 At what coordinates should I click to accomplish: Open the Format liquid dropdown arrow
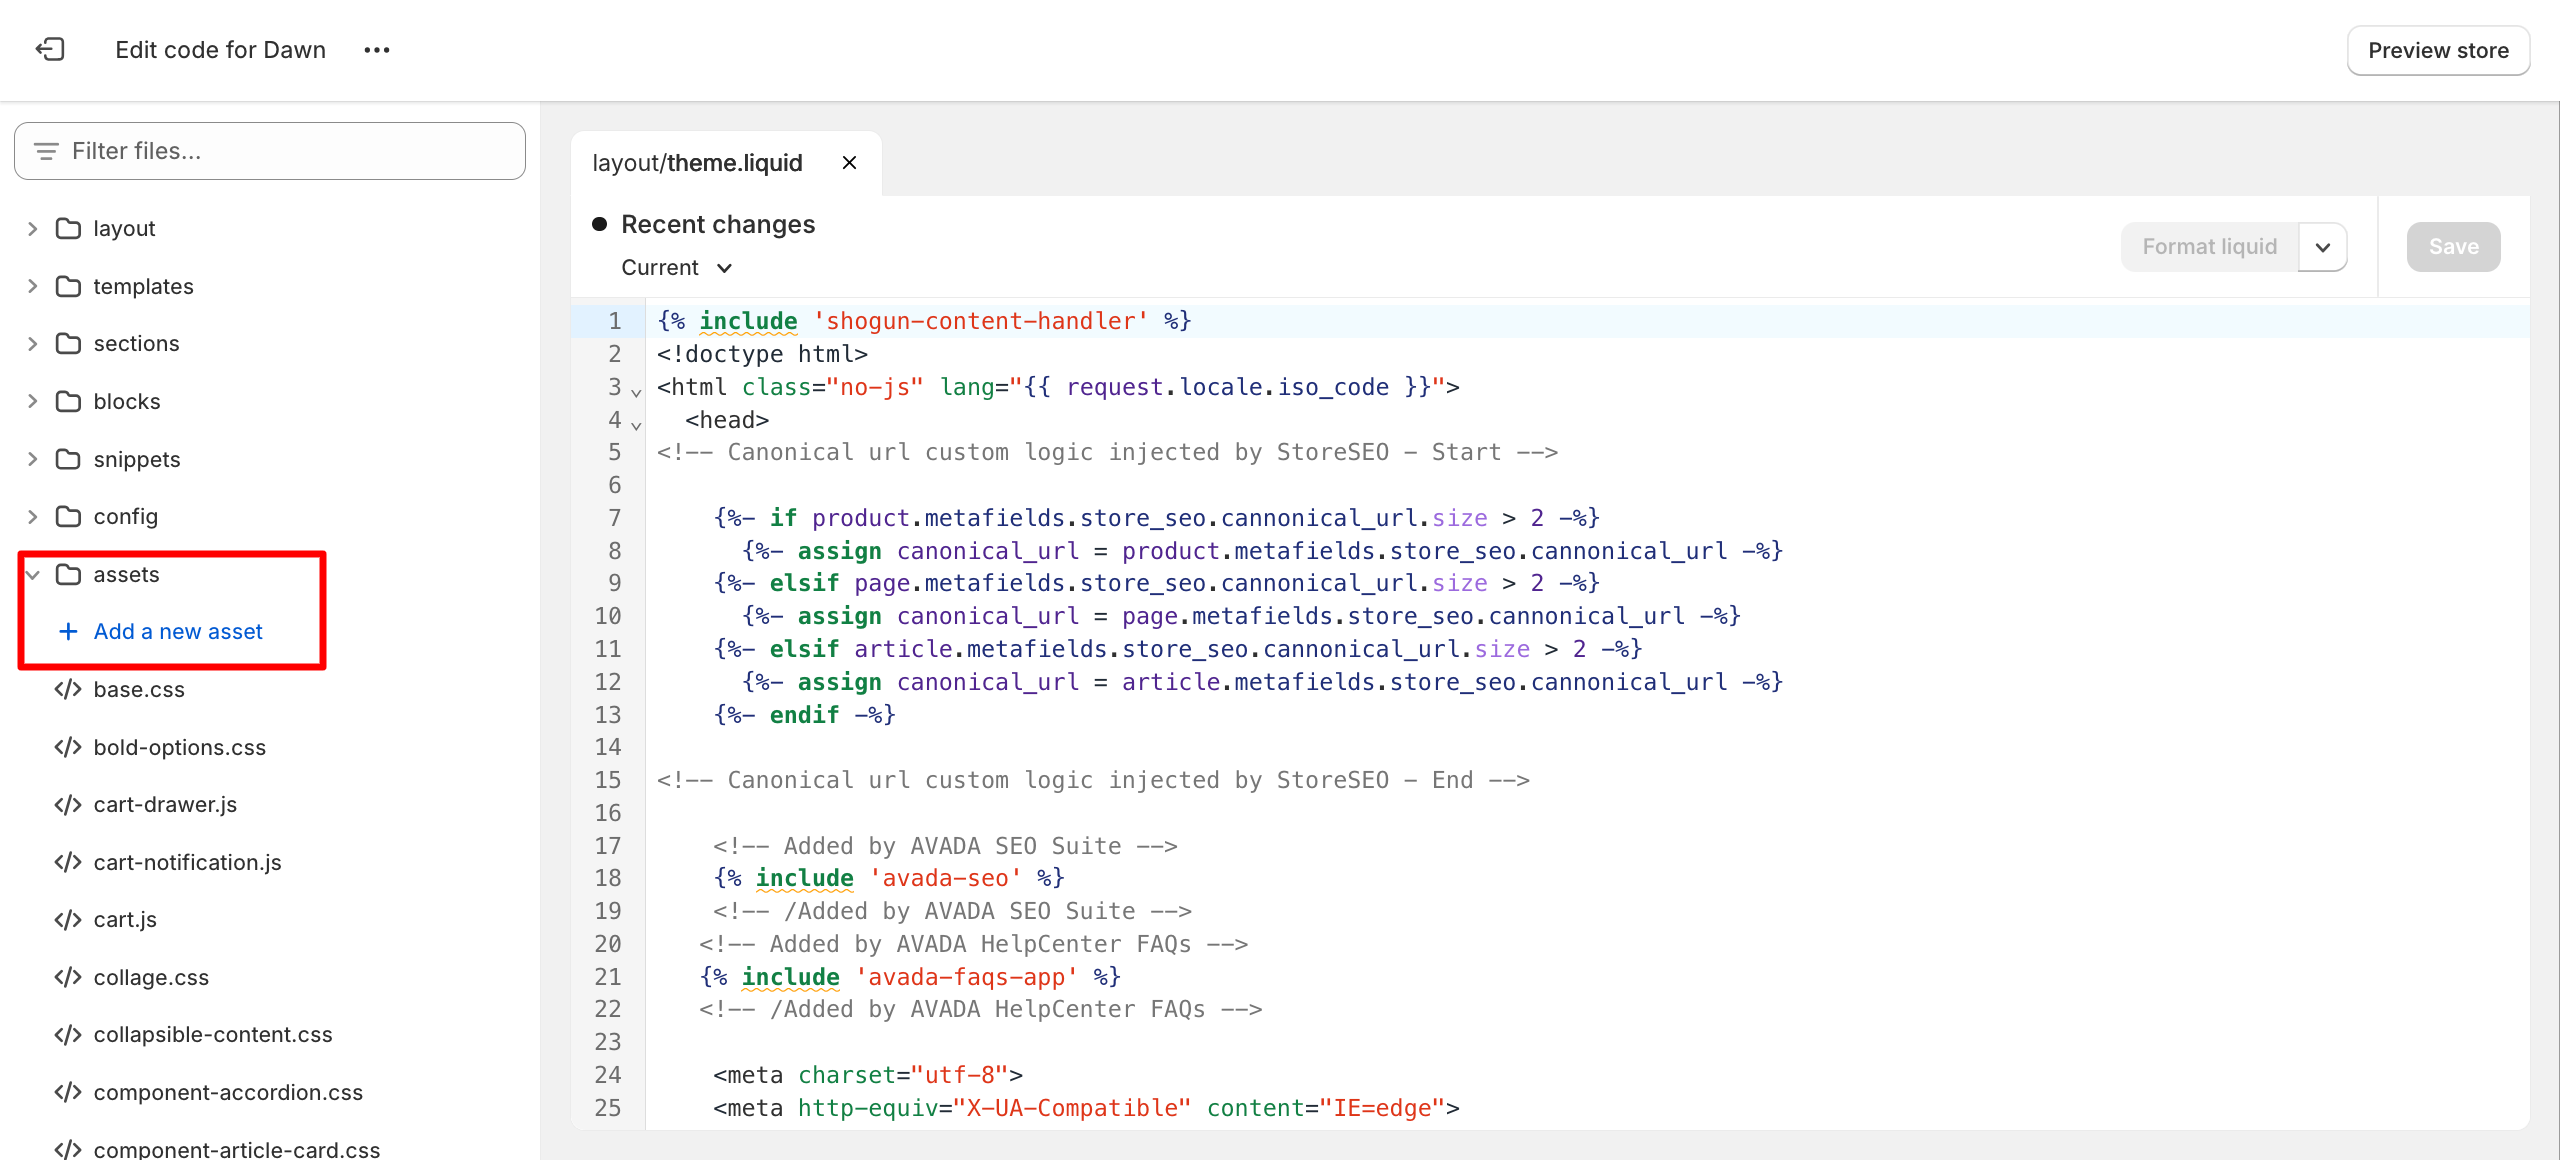point(2322,247)
